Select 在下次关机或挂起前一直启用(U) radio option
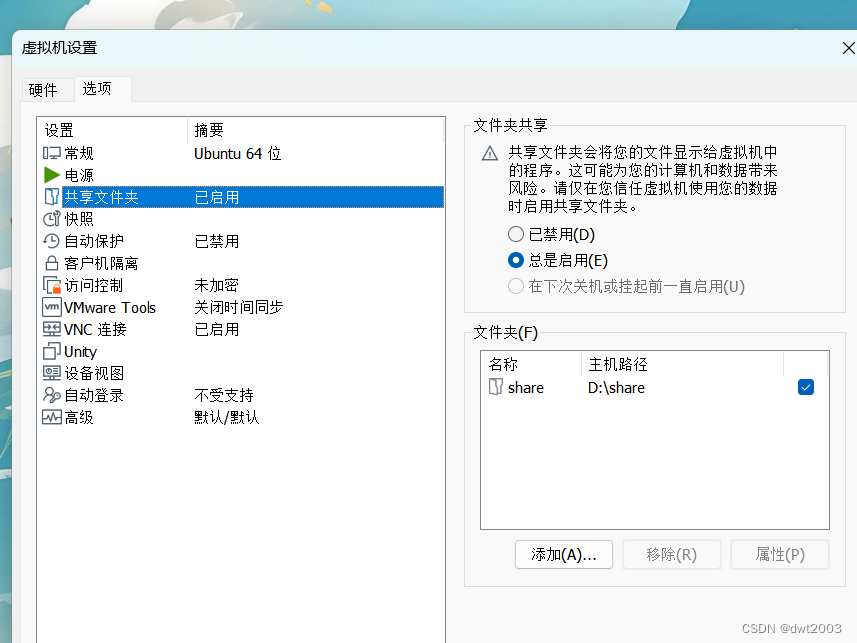Screen dimensions: 857x643 515,286
